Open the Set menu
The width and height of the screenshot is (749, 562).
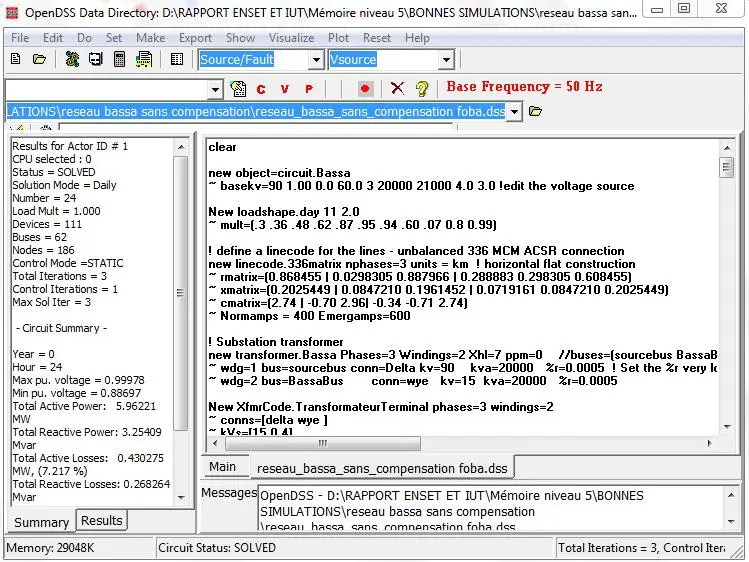[114, 38]
